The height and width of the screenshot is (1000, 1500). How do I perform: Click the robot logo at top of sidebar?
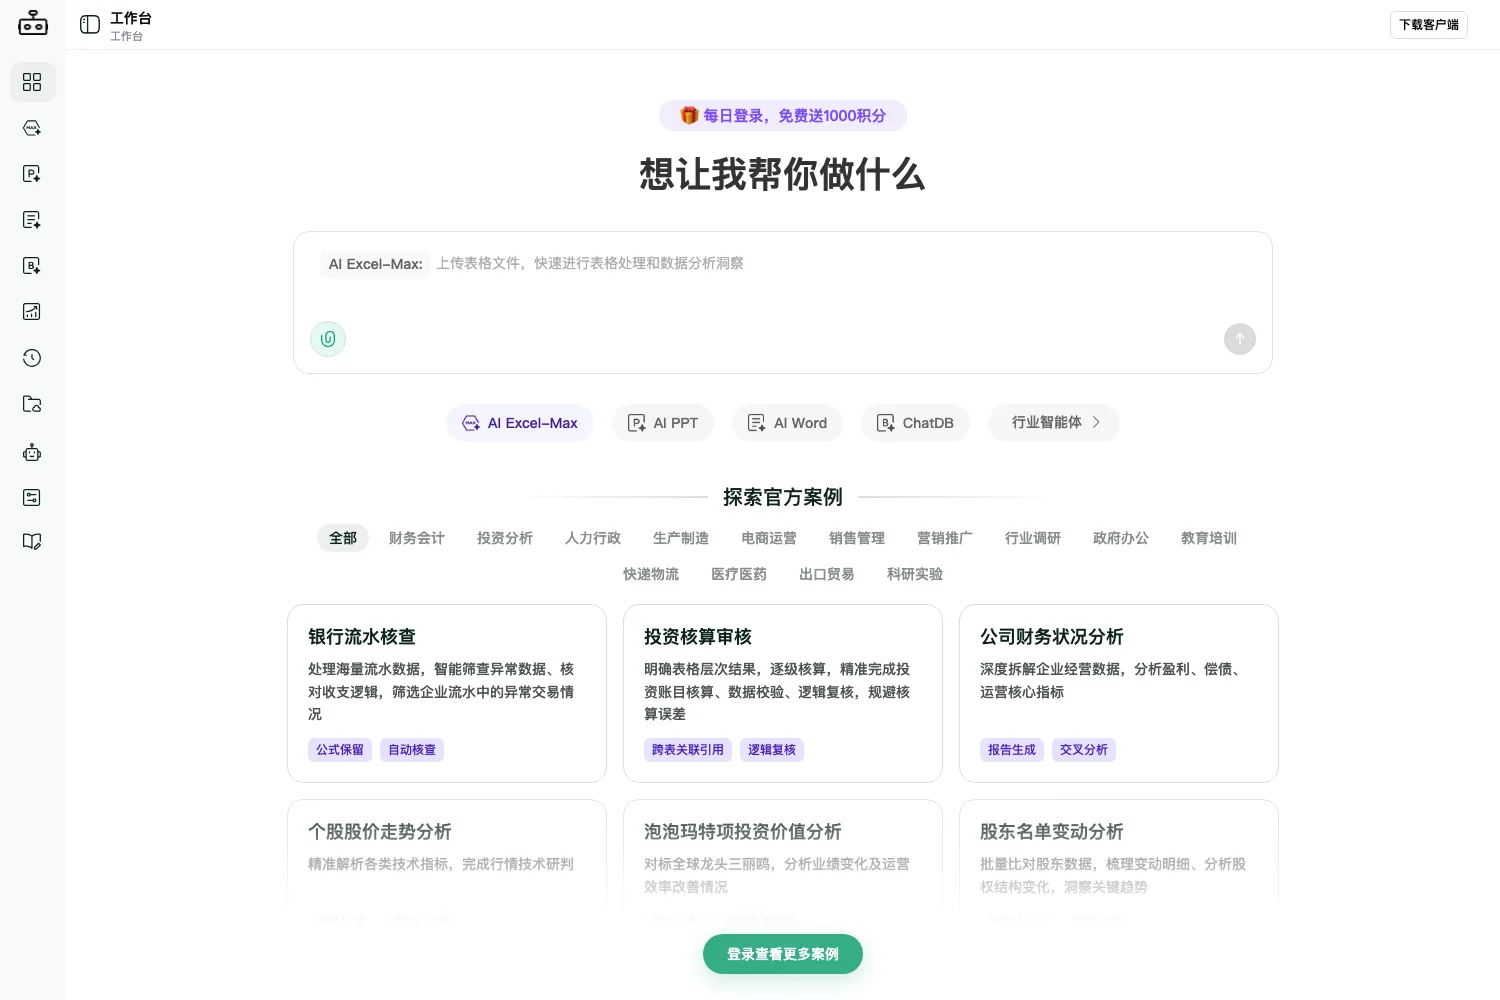click(x=32, y=23)
